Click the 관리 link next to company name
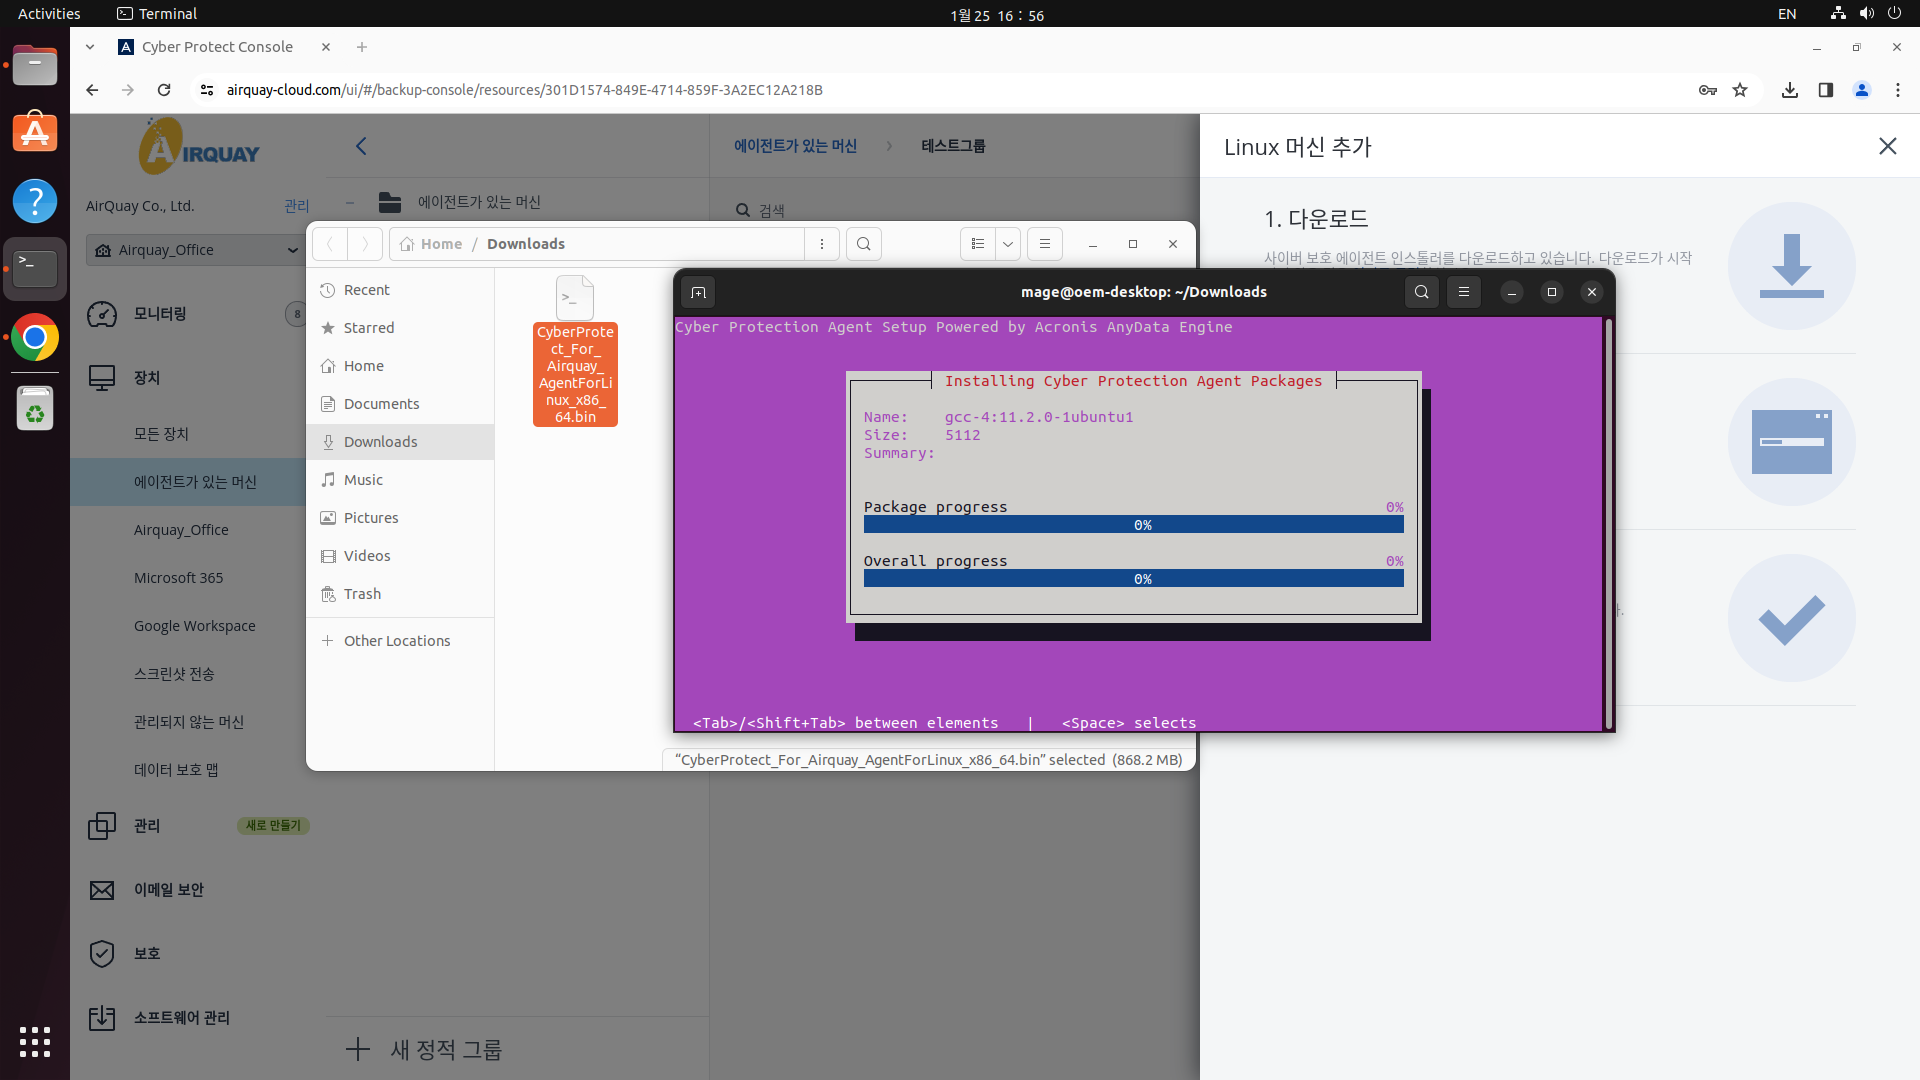This screenshot has width=1920, height=1080. point(296,206)
